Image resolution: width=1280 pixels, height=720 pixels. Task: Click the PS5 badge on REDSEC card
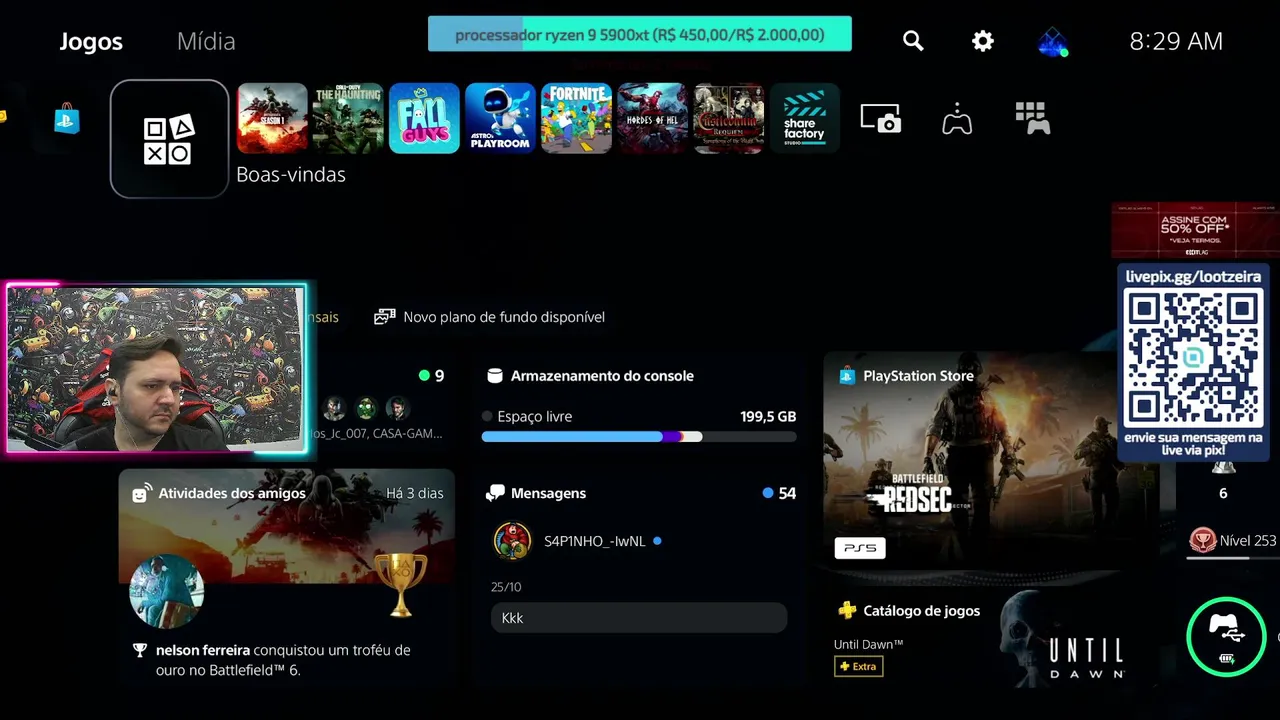(860, 548)
